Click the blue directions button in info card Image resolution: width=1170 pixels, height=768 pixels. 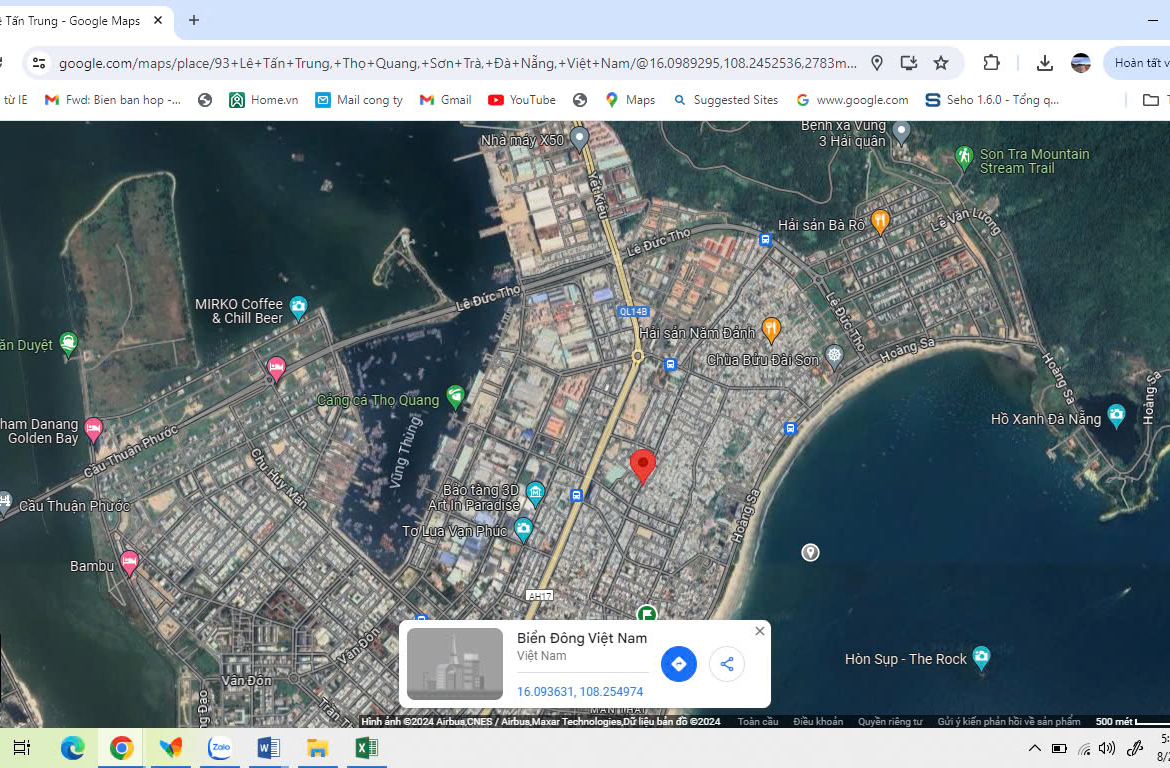click(678, 664)
